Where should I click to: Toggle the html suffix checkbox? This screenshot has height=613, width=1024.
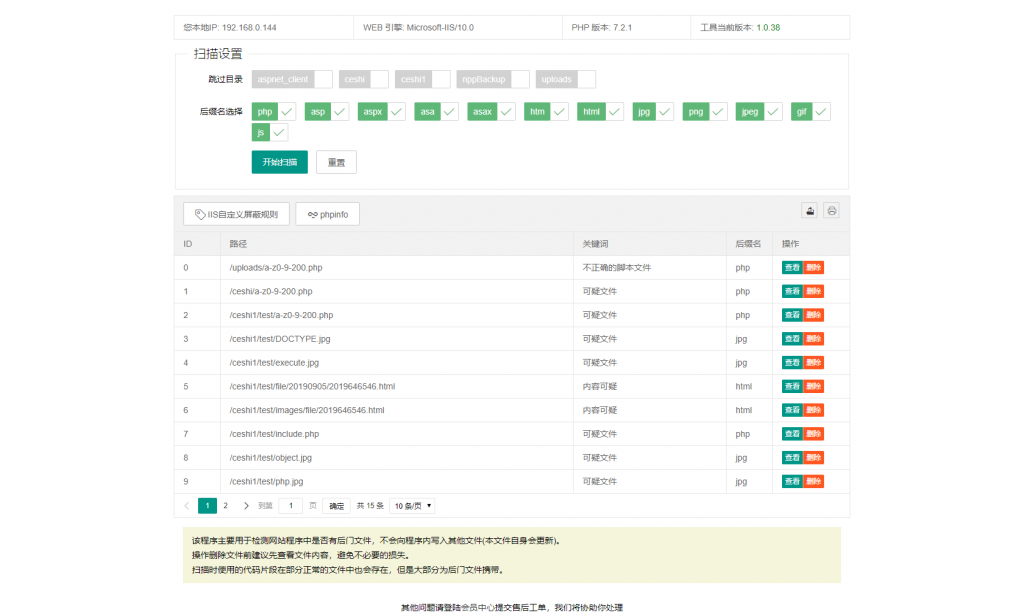615,112
